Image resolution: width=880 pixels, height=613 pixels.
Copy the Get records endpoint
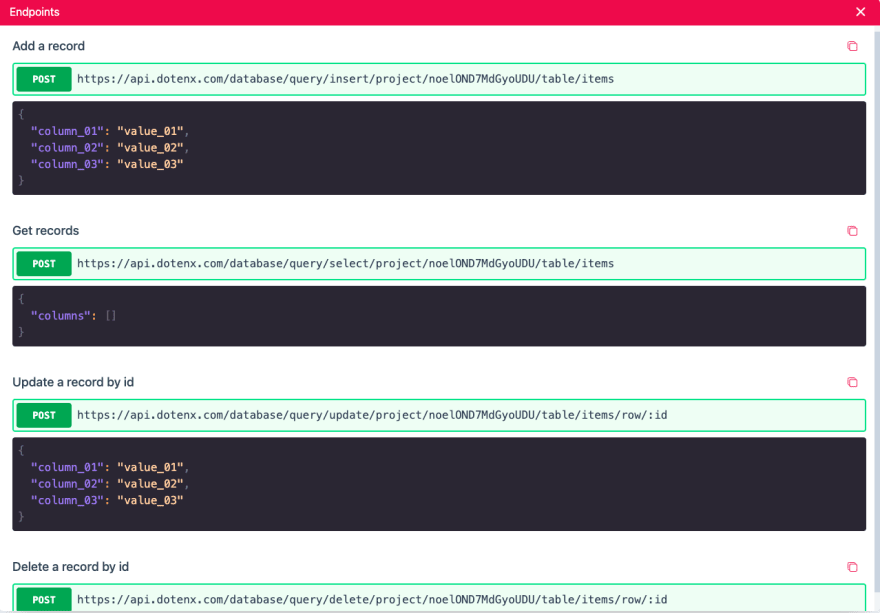[852, 231]
